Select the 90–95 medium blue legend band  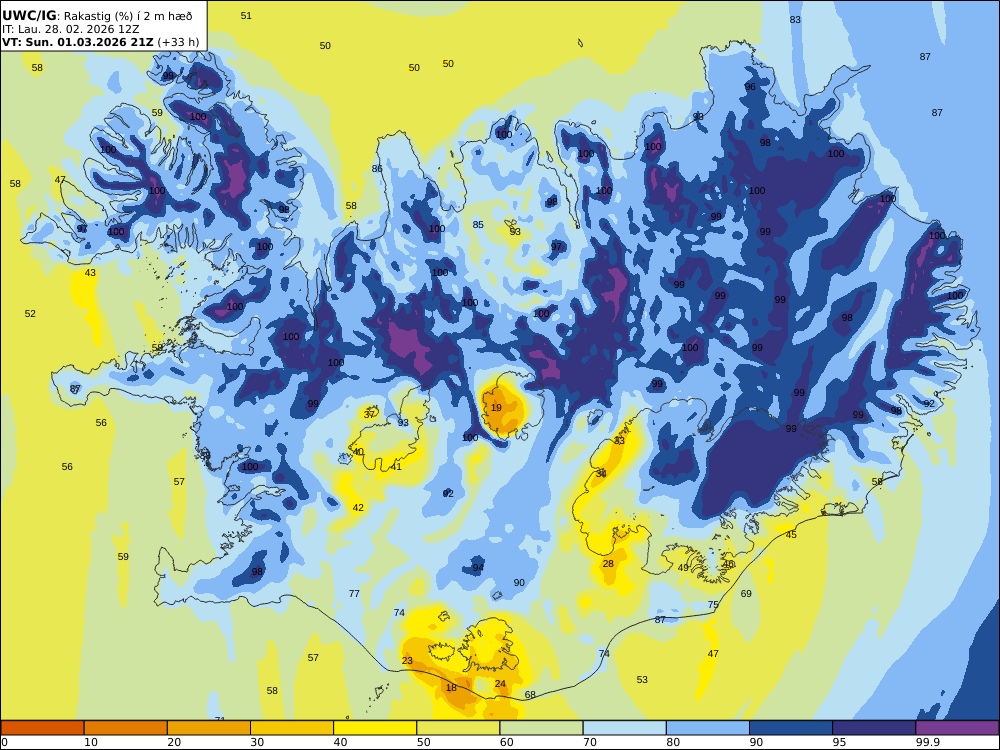click(791, 728)
